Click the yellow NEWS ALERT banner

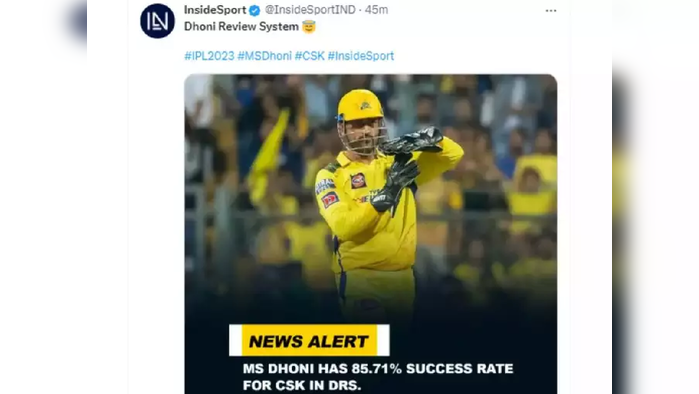point(309,341)
